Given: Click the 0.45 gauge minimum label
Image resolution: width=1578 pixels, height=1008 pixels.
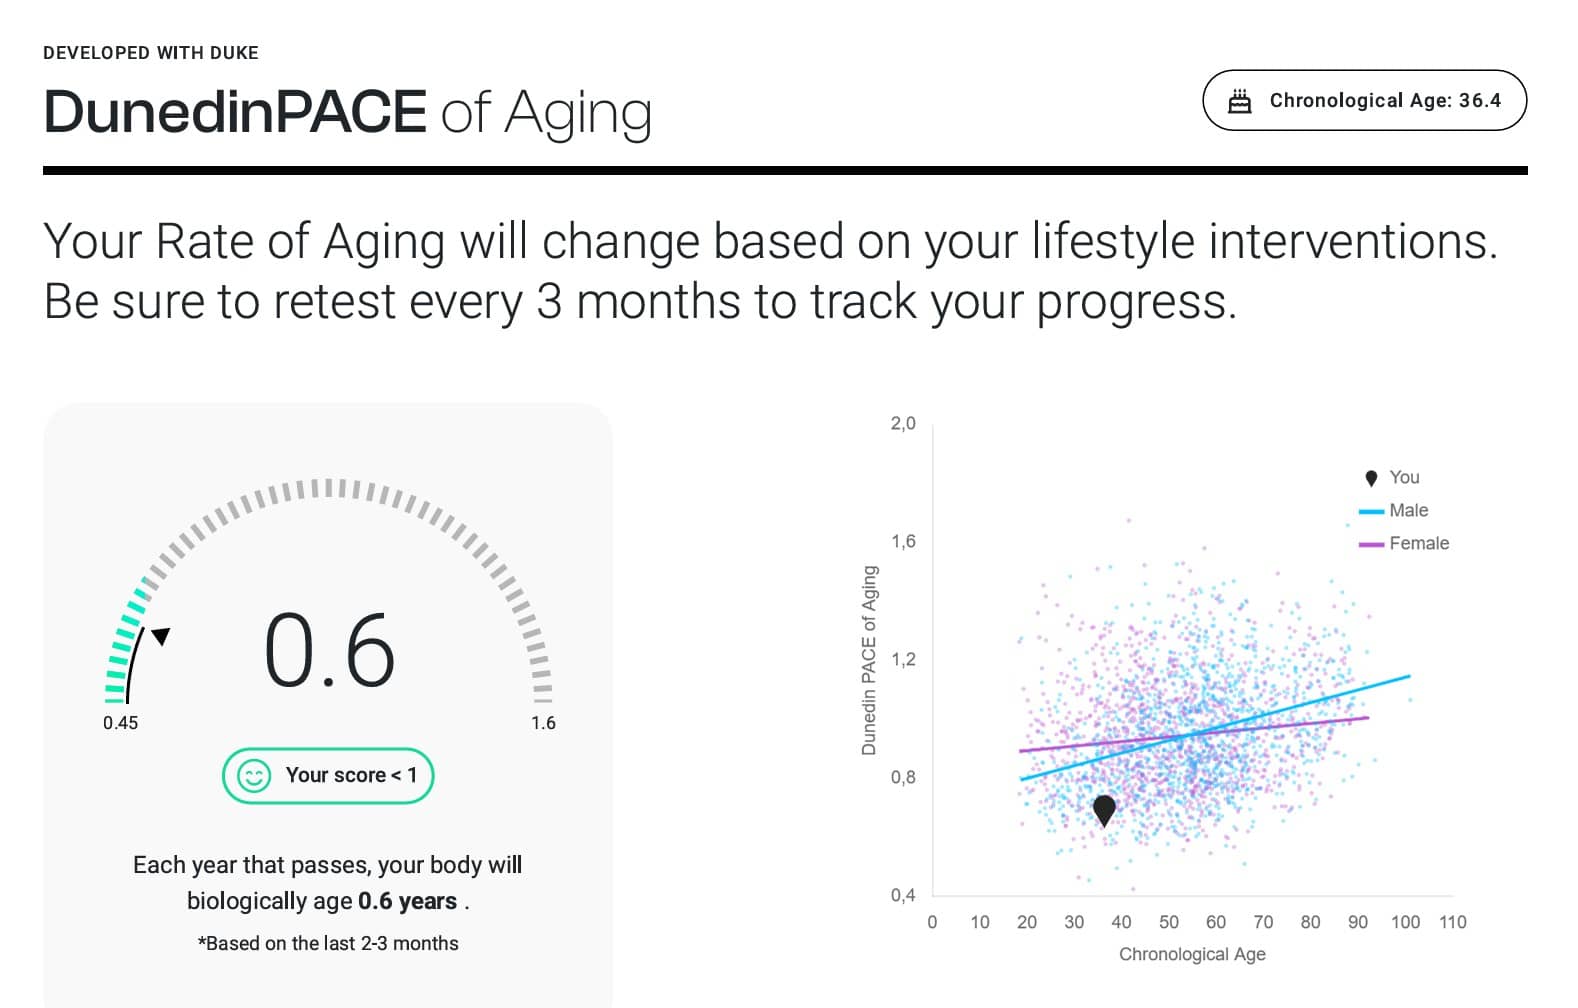Looking at the screenshot, I should (x=121, y=723).
